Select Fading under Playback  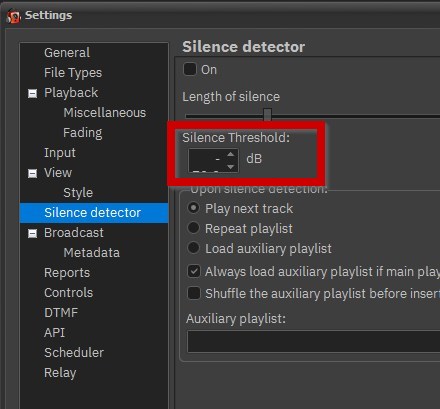coord(83,133)
